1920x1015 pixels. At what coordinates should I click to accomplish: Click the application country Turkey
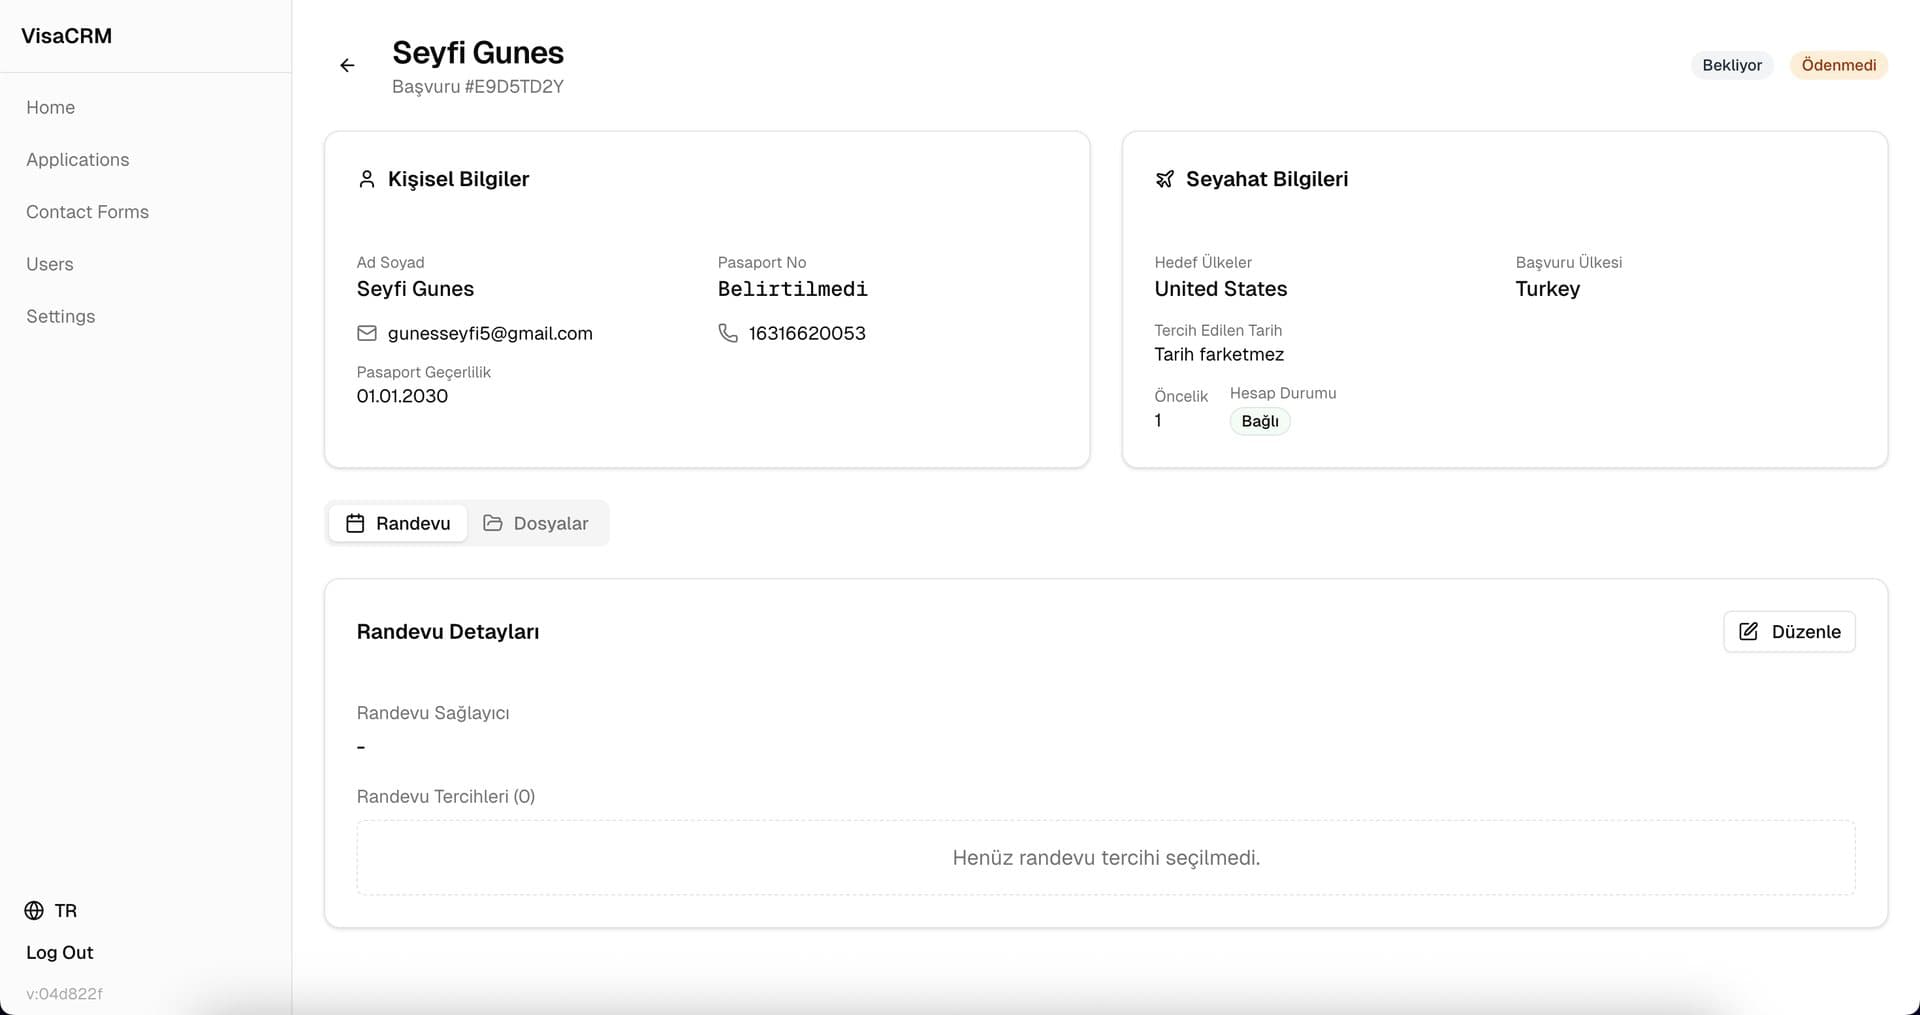pyautogui.click(x=1548, y=289)
